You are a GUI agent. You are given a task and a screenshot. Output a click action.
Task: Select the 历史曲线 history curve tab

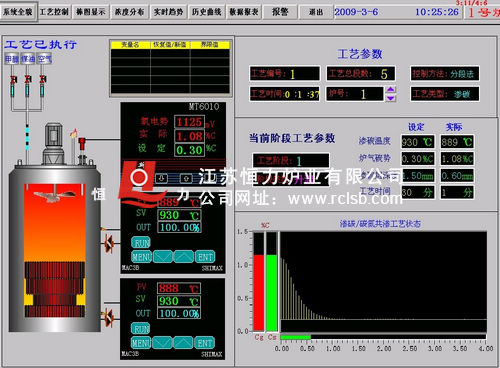(x=206, y=12)
